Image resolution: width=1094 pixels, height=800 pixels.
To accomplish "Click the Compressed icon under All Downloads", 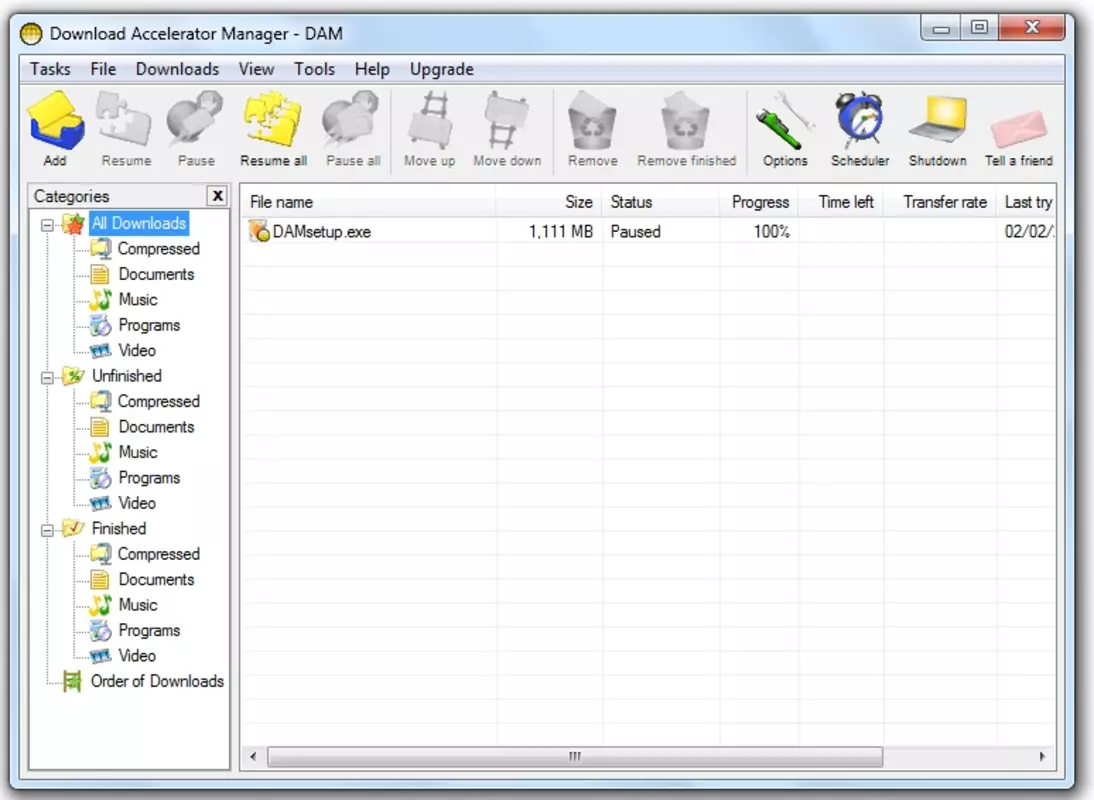I will 100,248.
